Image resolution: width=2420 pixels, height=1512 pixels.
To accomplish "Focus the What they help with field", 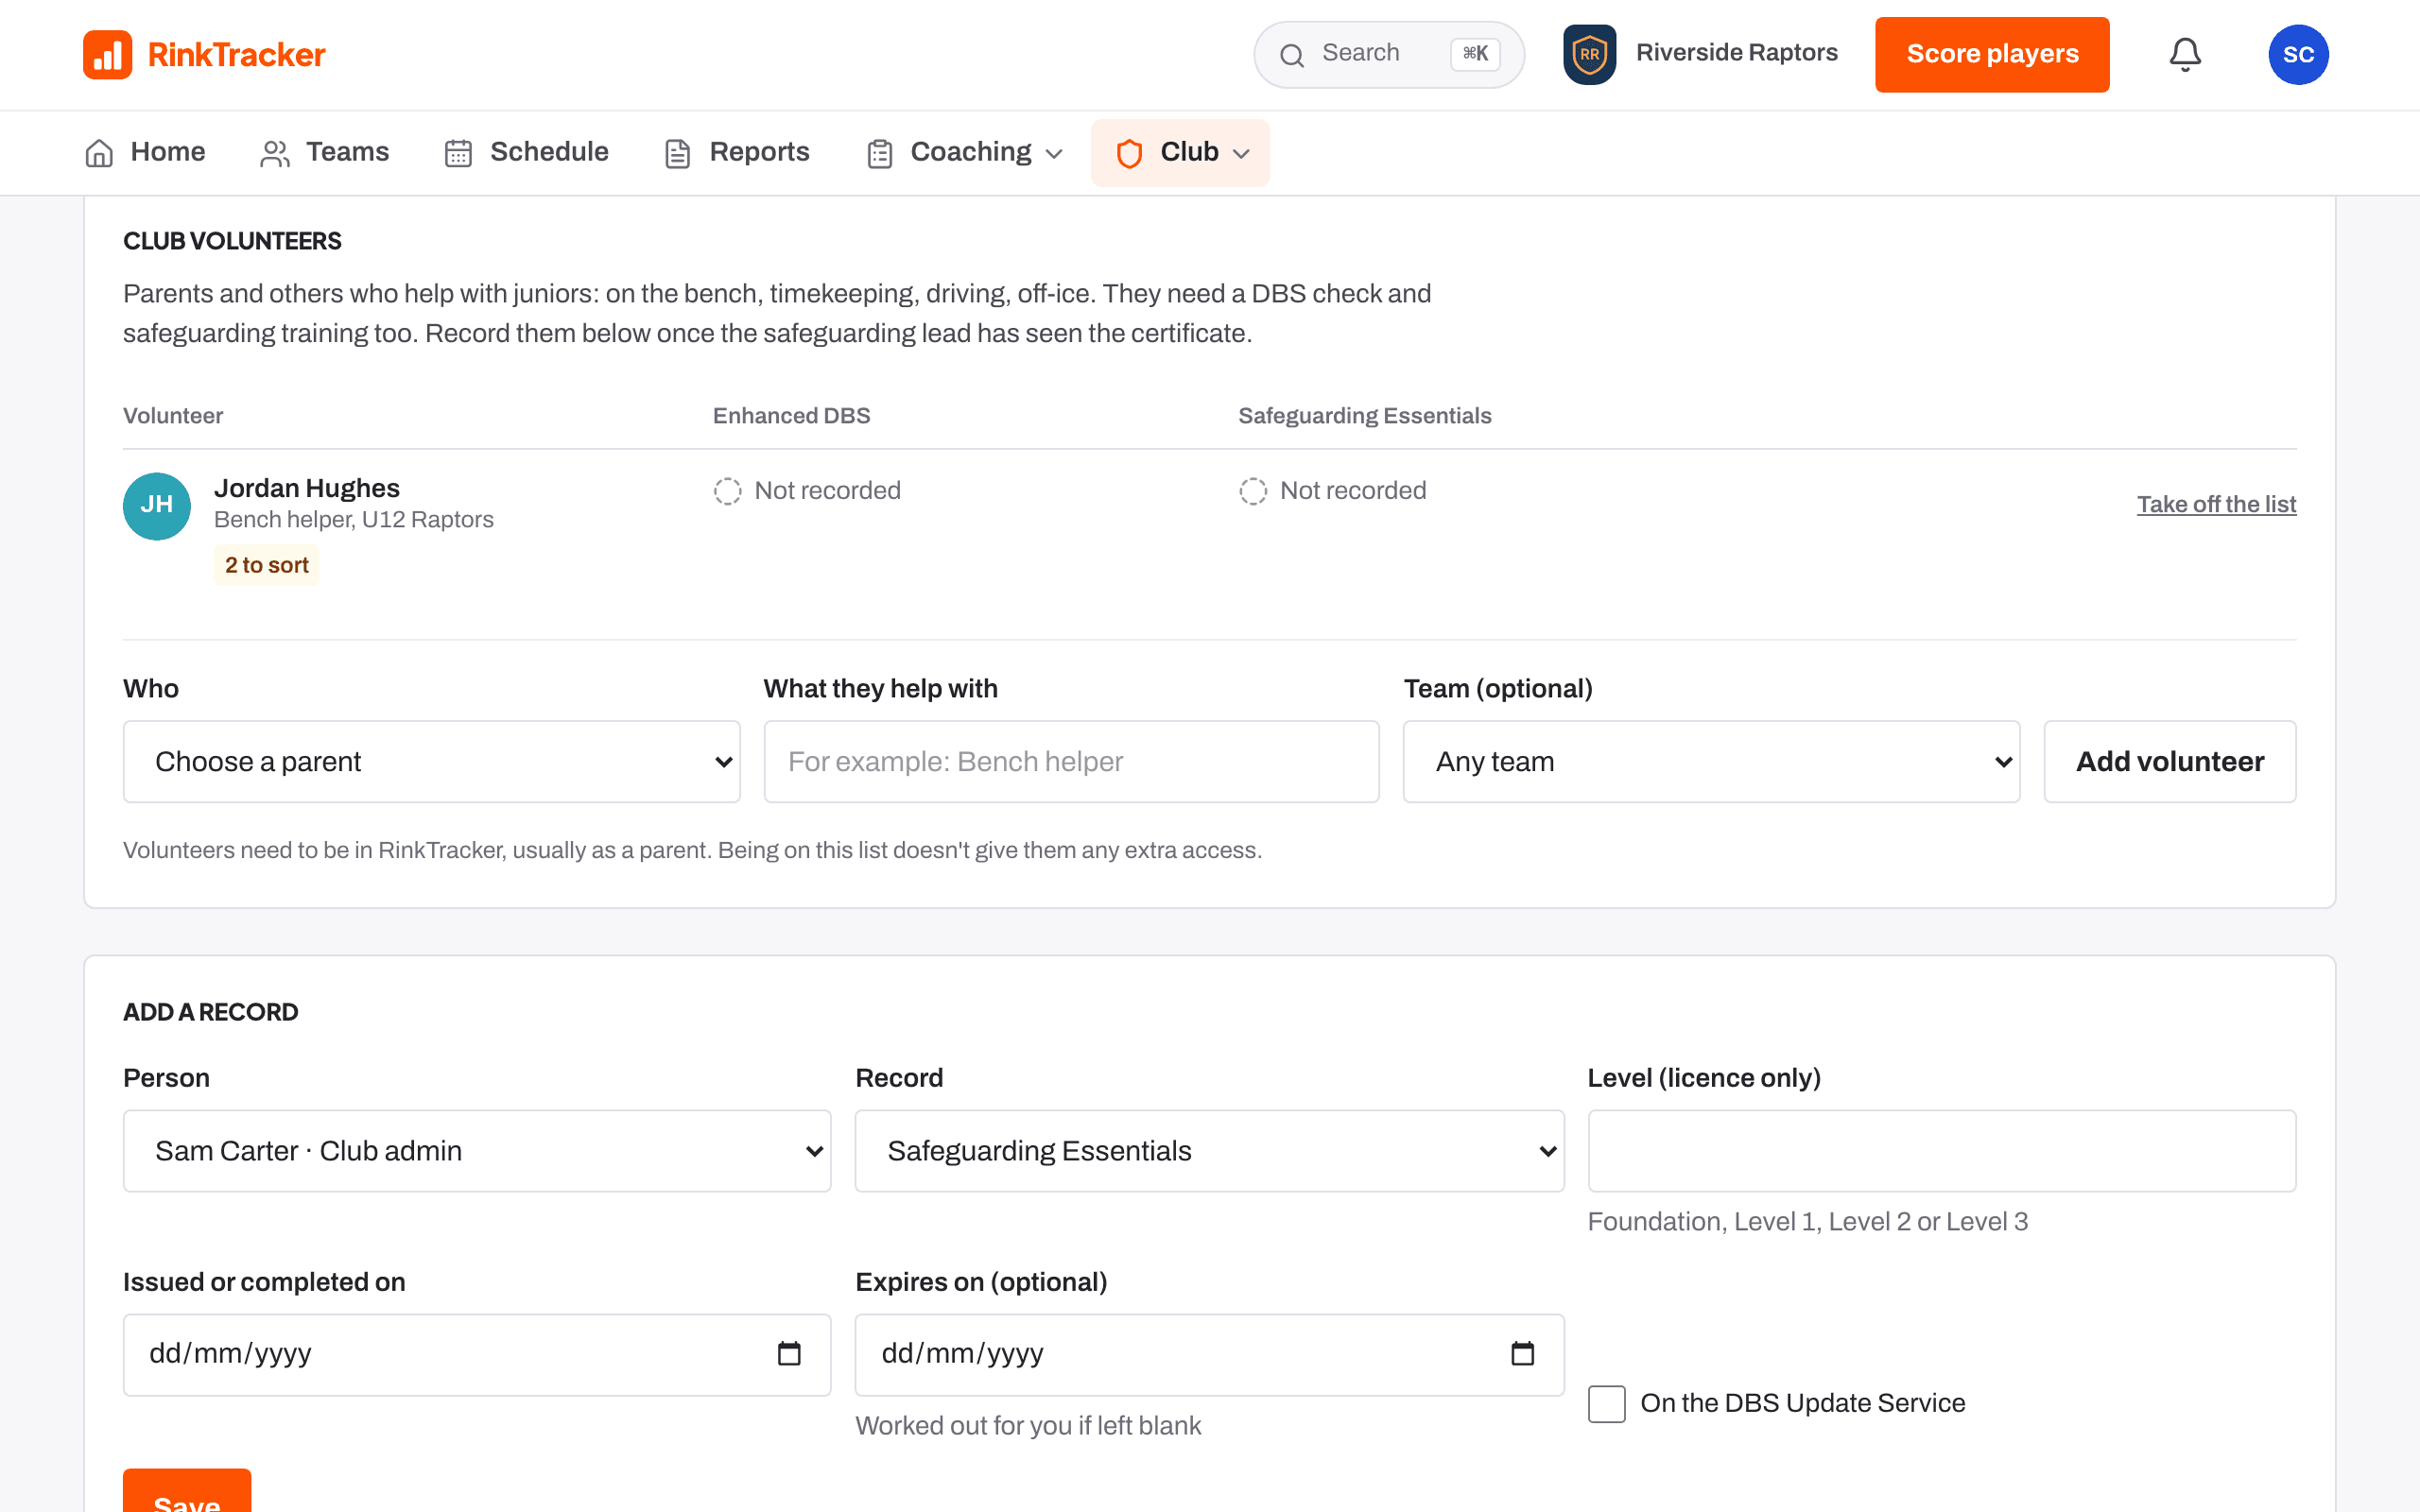I will pos(1071,761).
